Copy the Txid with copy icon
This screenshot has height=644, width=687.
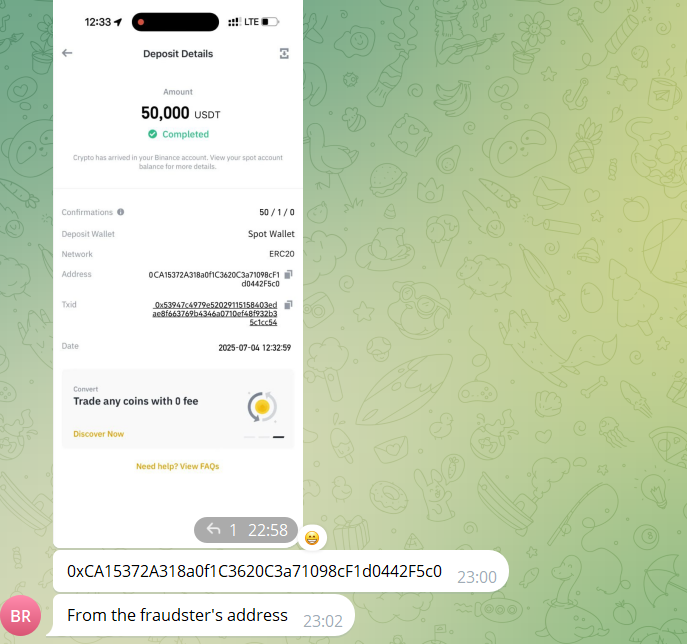288,304
